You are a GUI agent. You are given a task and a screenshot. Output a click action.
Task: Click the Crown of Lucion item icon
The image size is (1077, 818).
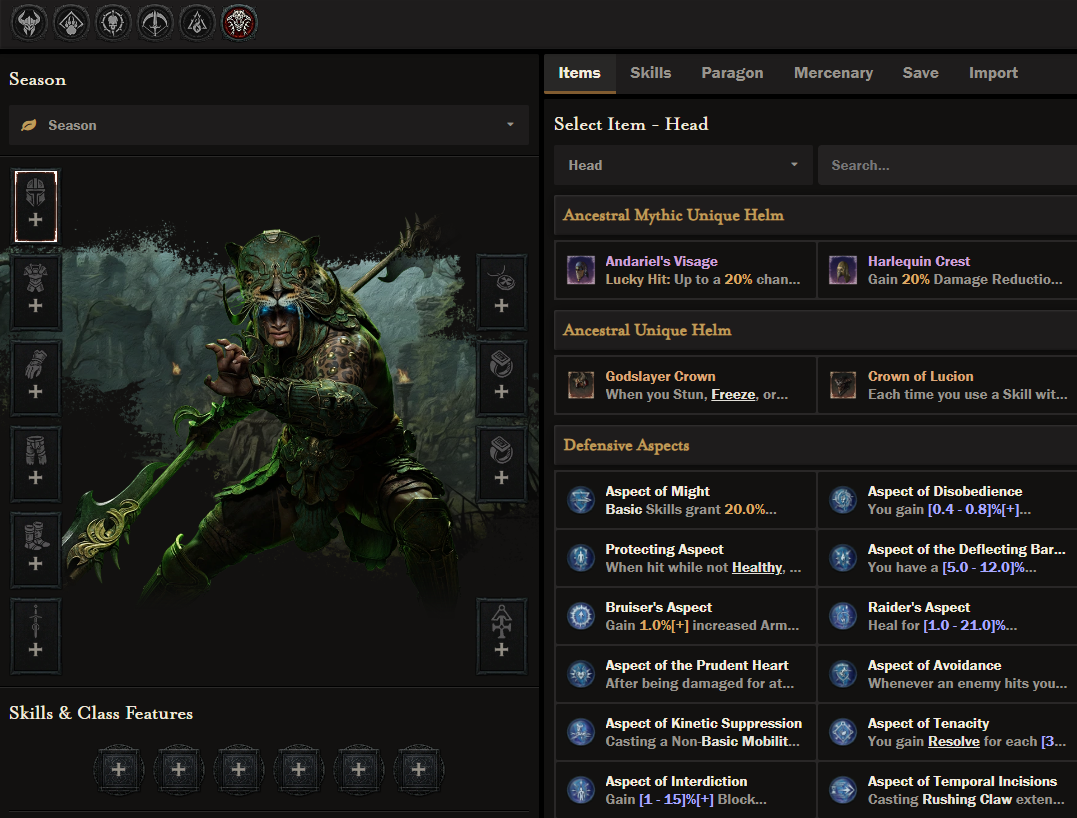pos(843,385)
